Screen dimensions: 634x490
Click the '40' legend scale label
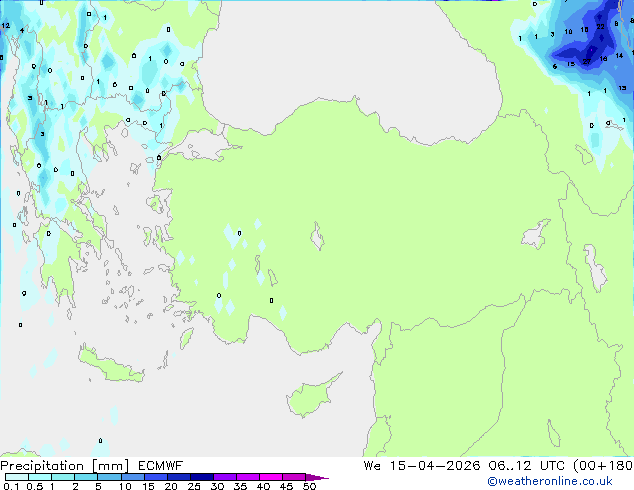[263, 486]
